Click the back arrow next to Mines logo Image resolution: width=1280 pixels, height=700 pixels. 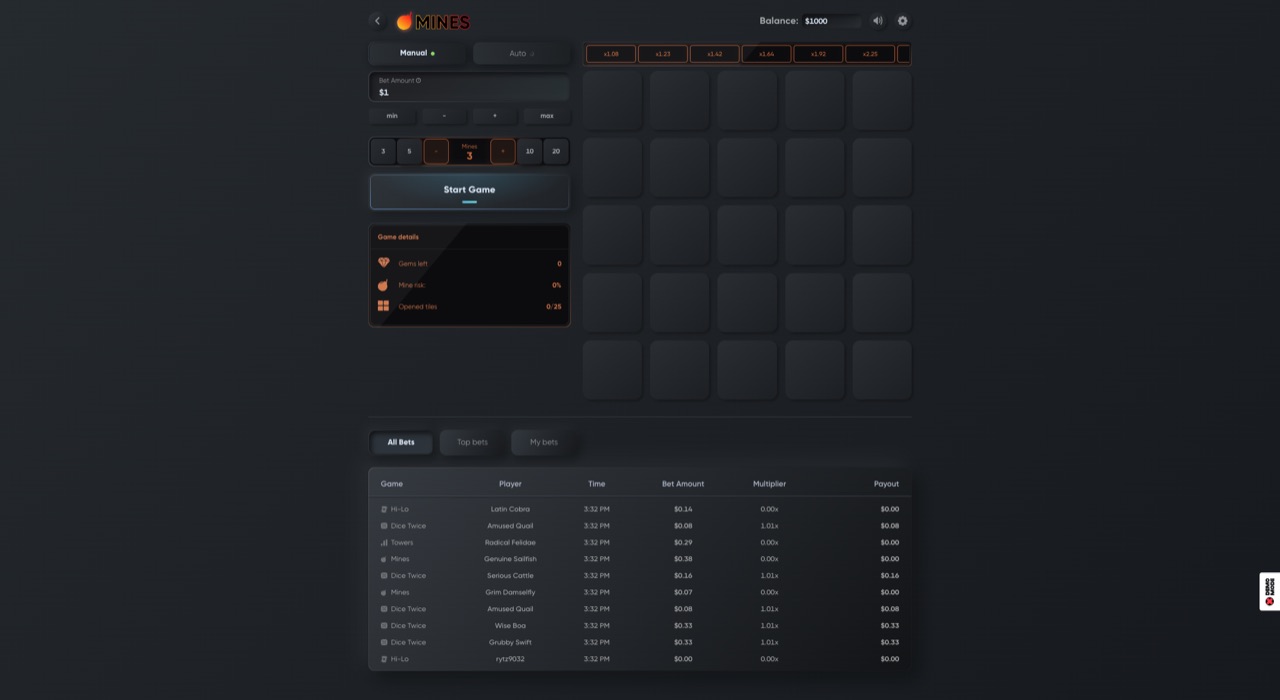[x=377, y=21]
